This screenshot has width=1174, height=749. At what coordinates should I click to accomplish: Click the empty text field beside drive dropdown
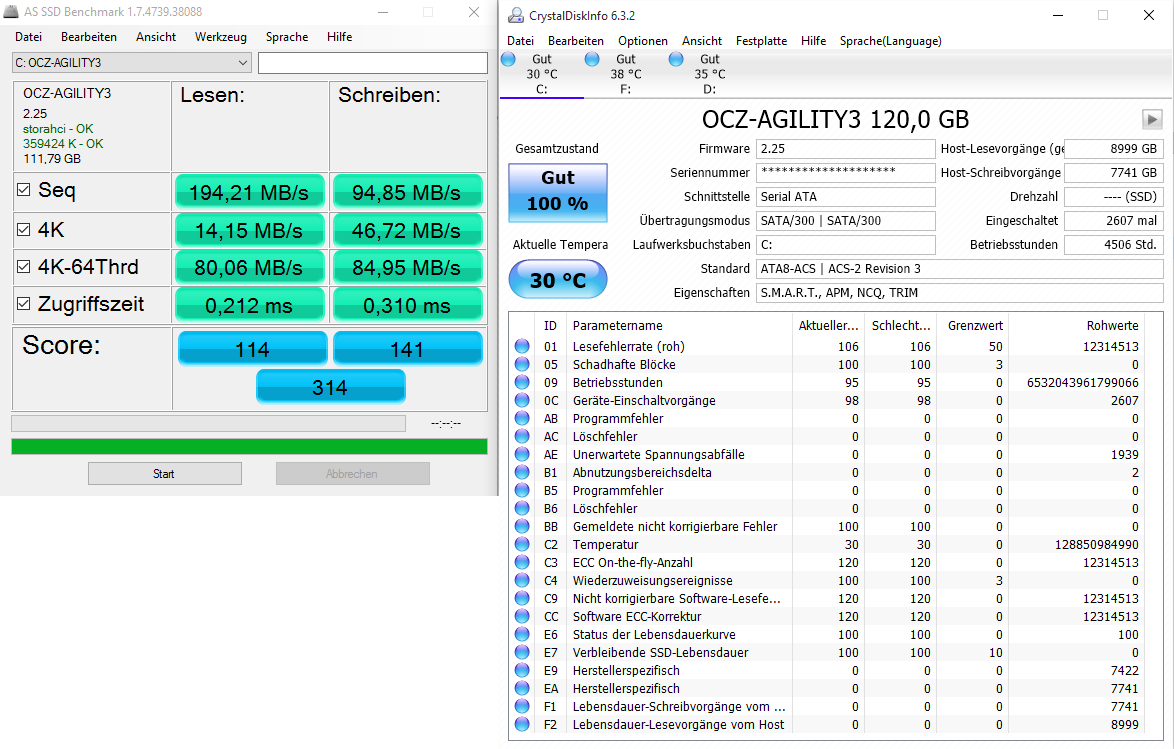click(x=373, y=63)
